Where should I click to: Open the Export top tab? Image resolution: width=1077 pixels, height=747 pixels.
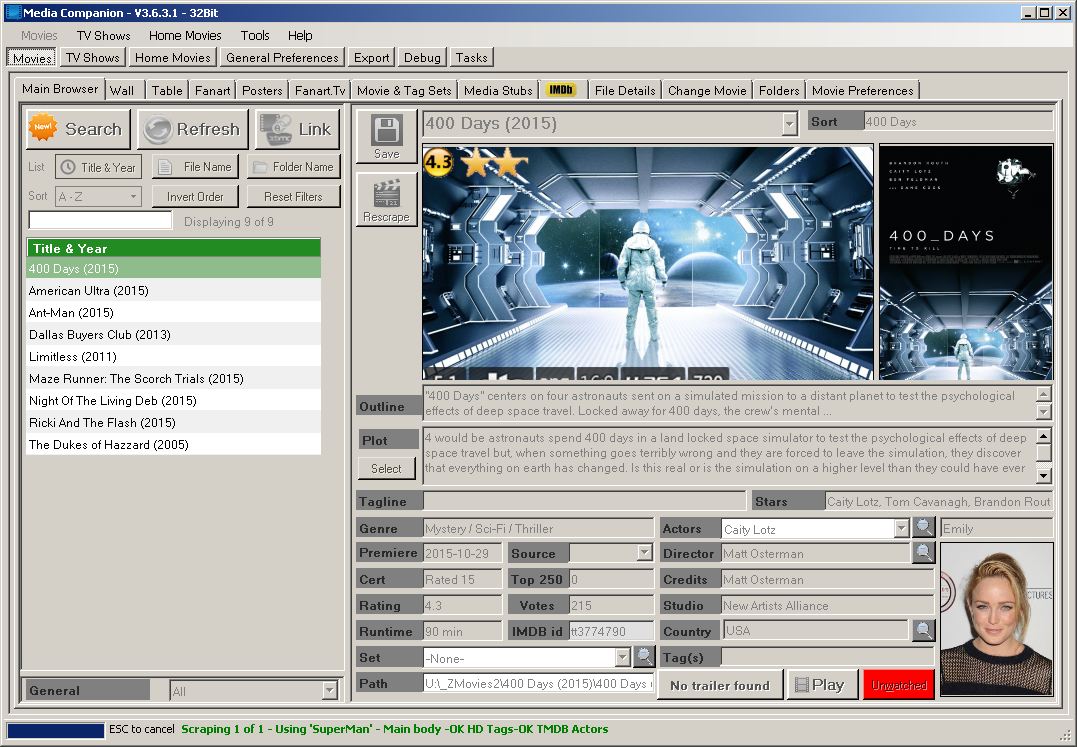tap(371, 58)
